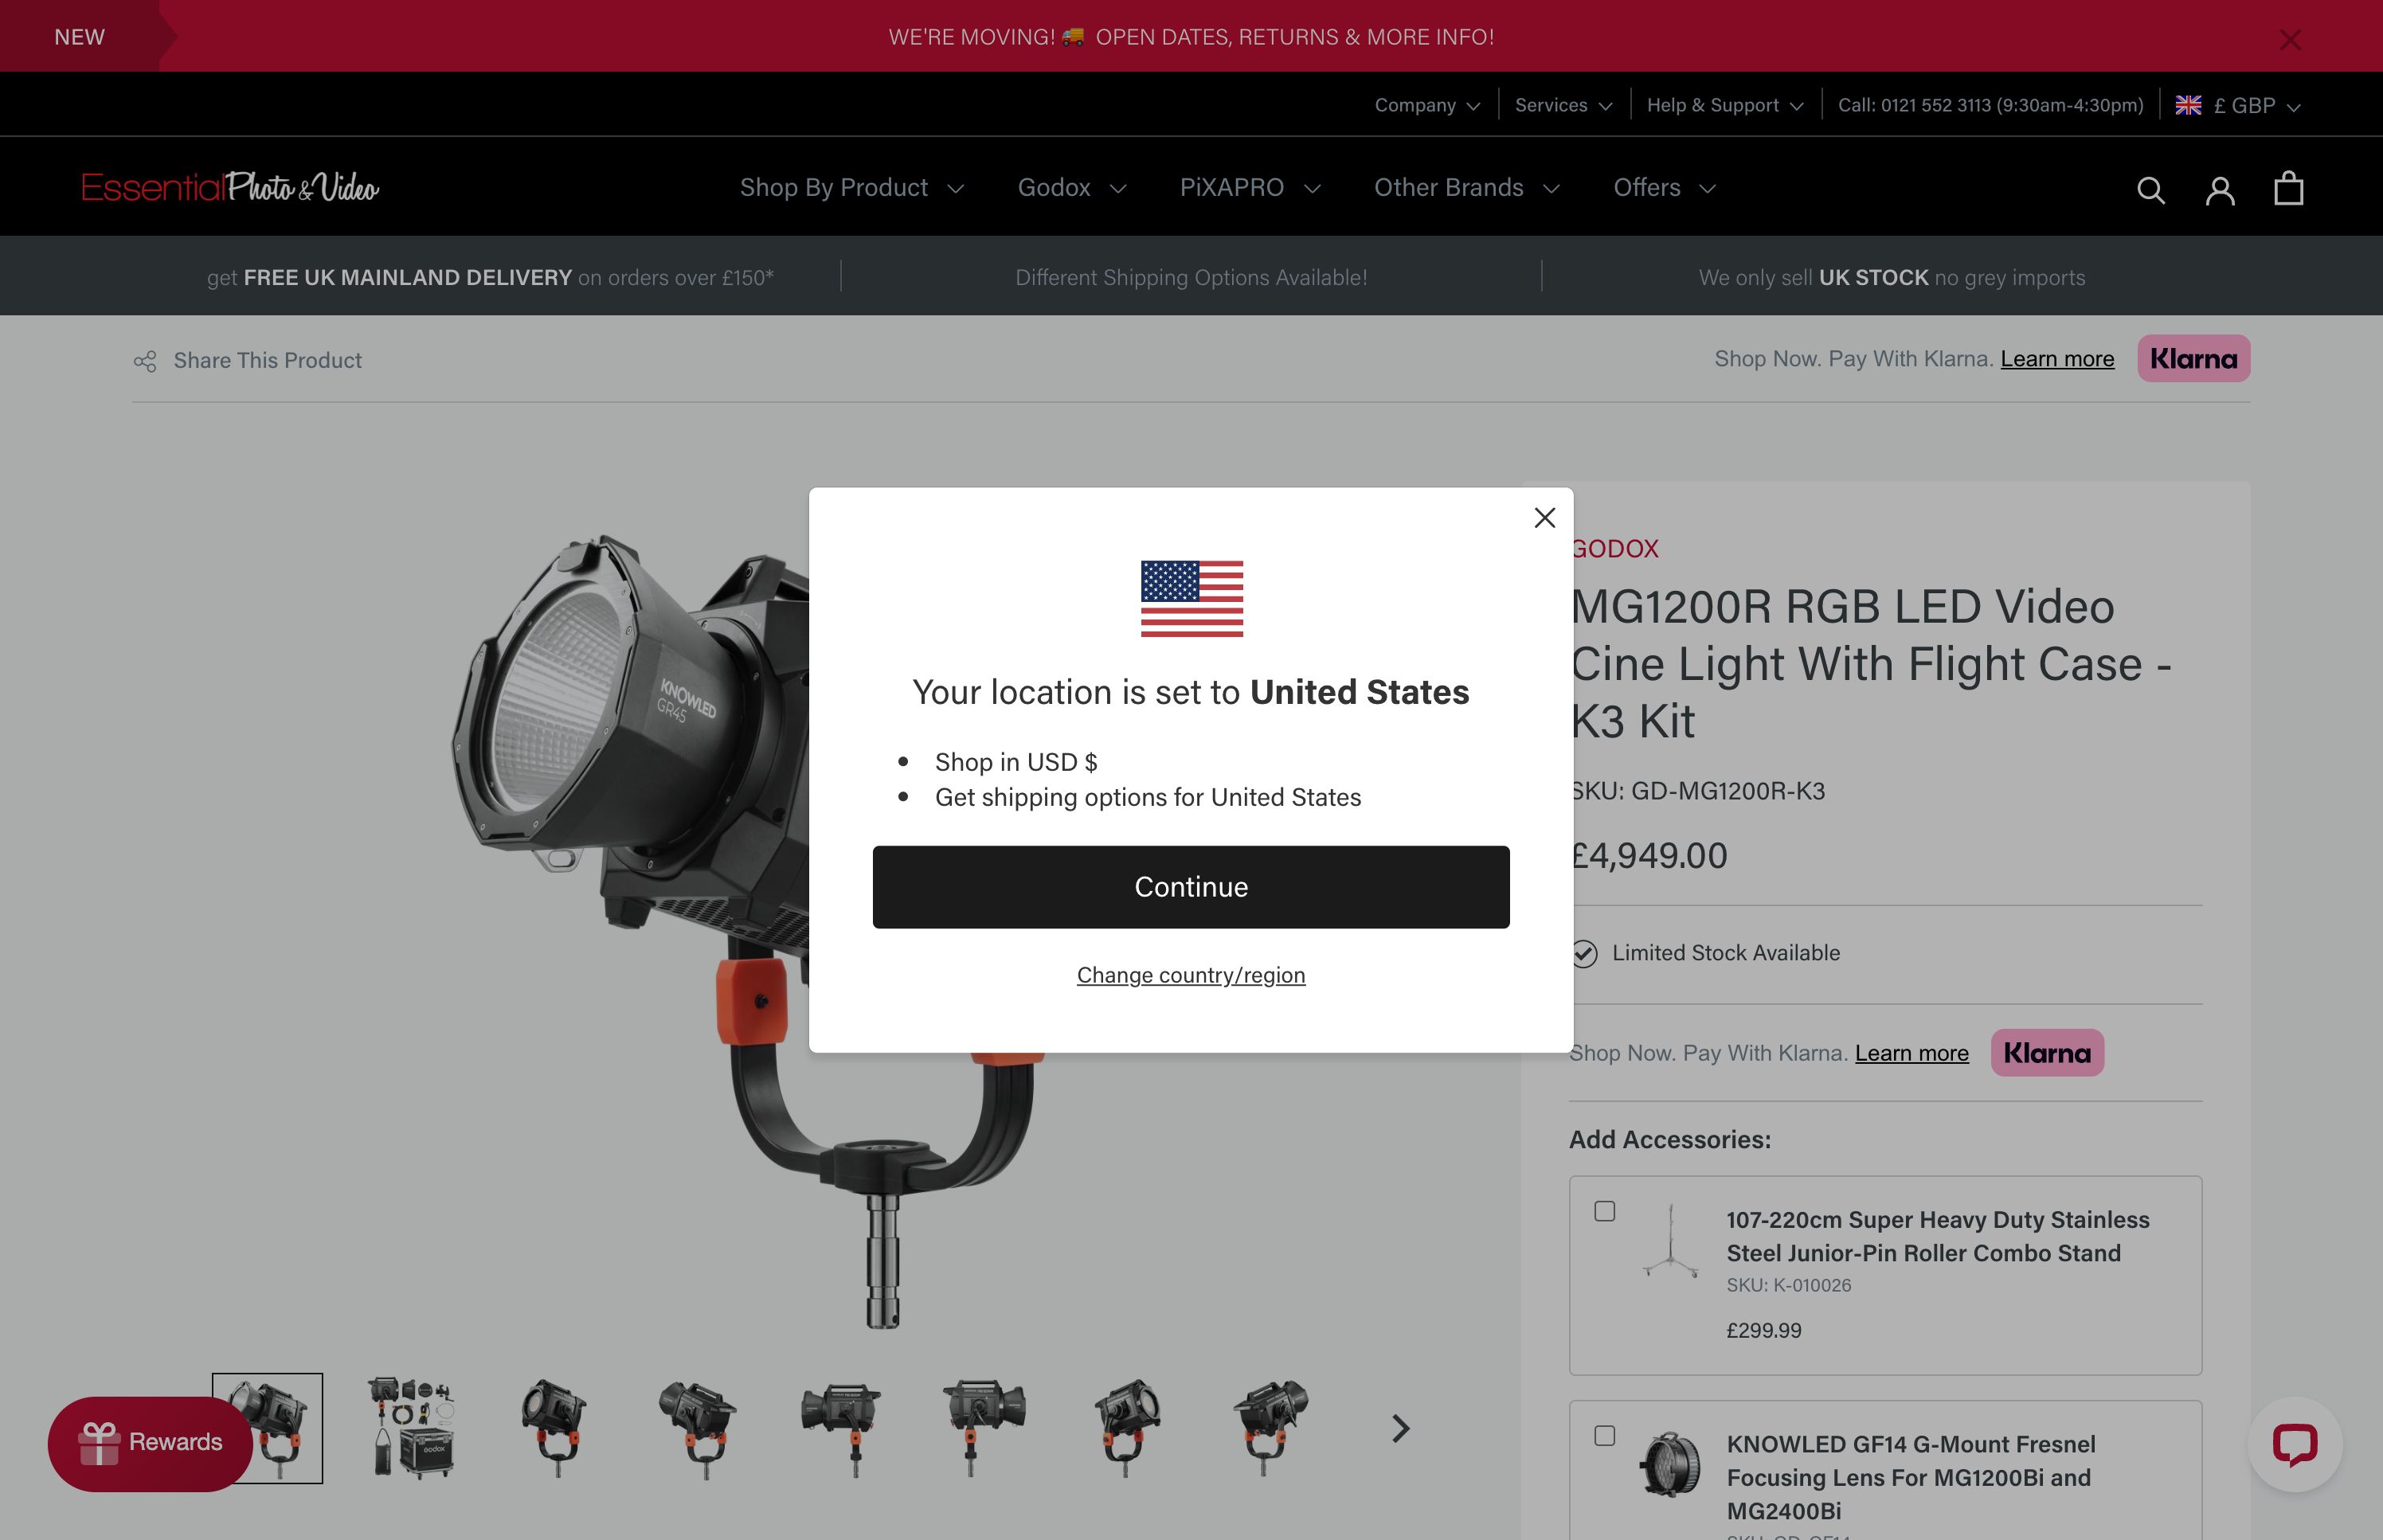The image size is (2383, 1540).
Task: Open the Godox navigation menu
Action: tap(1072, 187)
